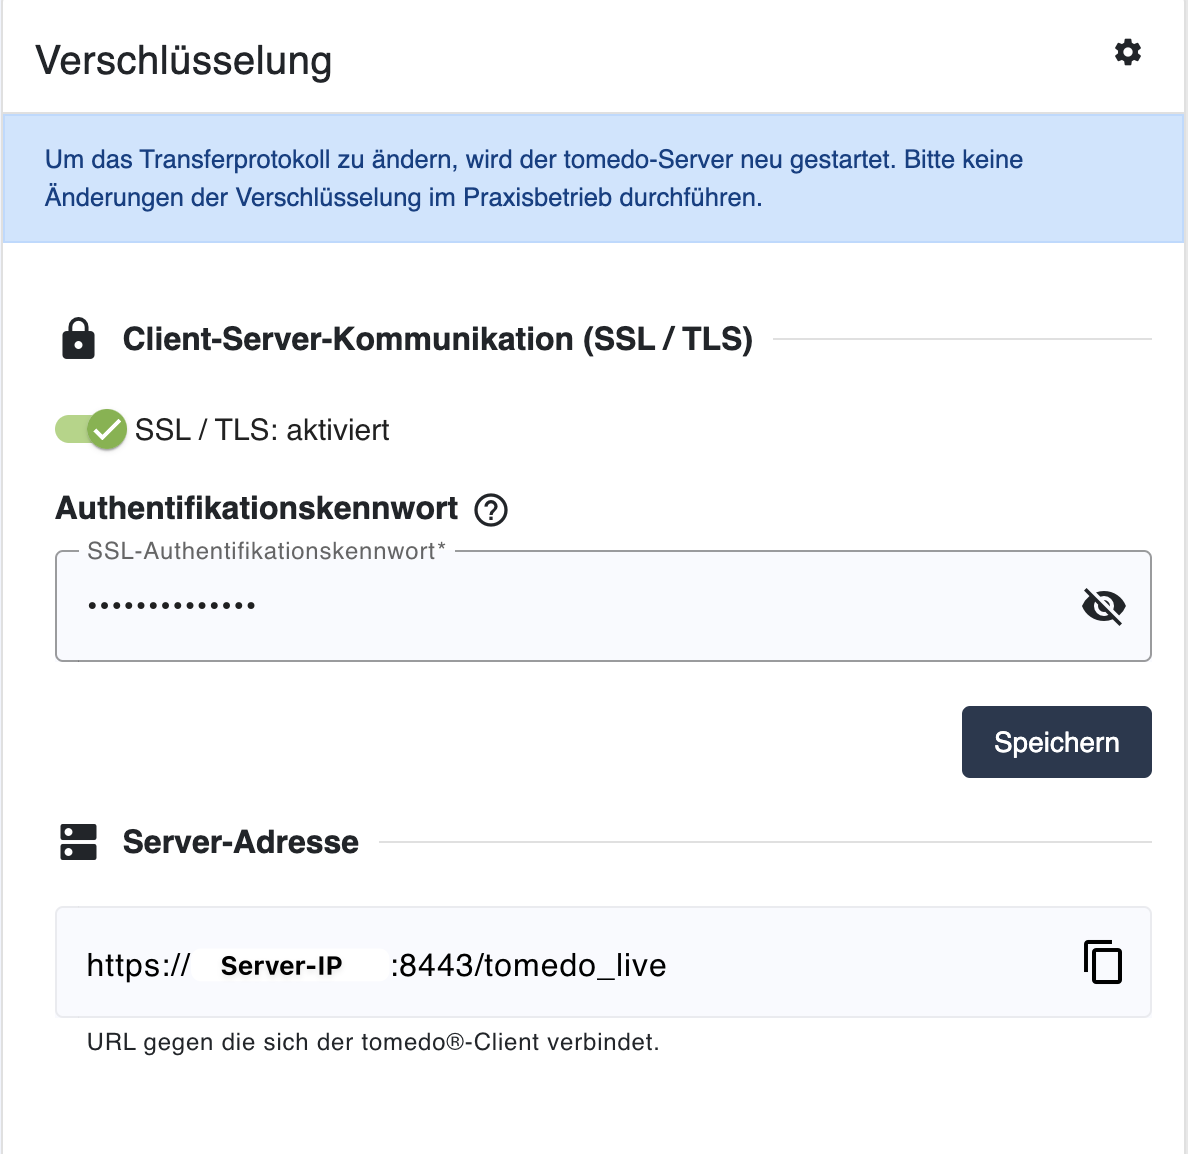Click the lock icon beside Client-Server-Kommunikation
The image size is (1188, 1154).
click(x=78, y=339)
